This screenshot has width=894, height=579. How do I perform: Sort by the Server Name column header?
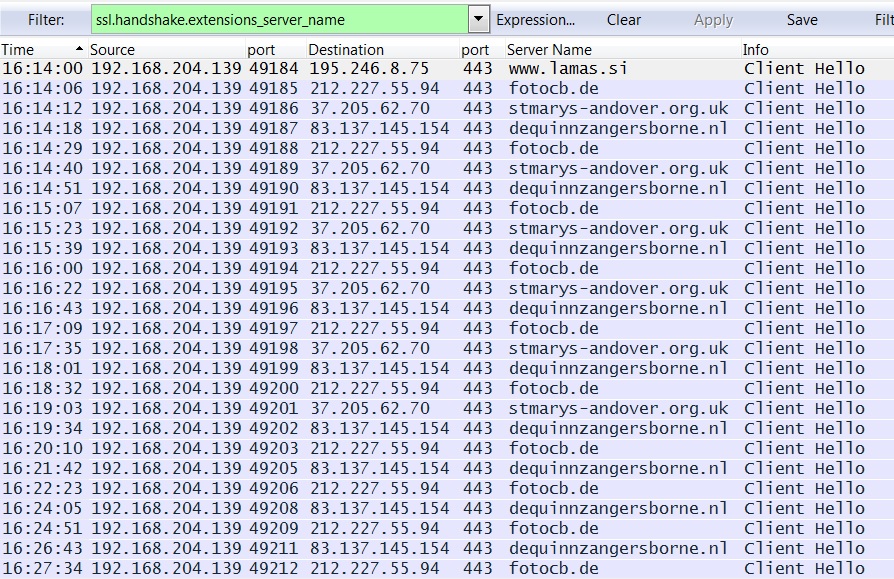tap(549, 50)
